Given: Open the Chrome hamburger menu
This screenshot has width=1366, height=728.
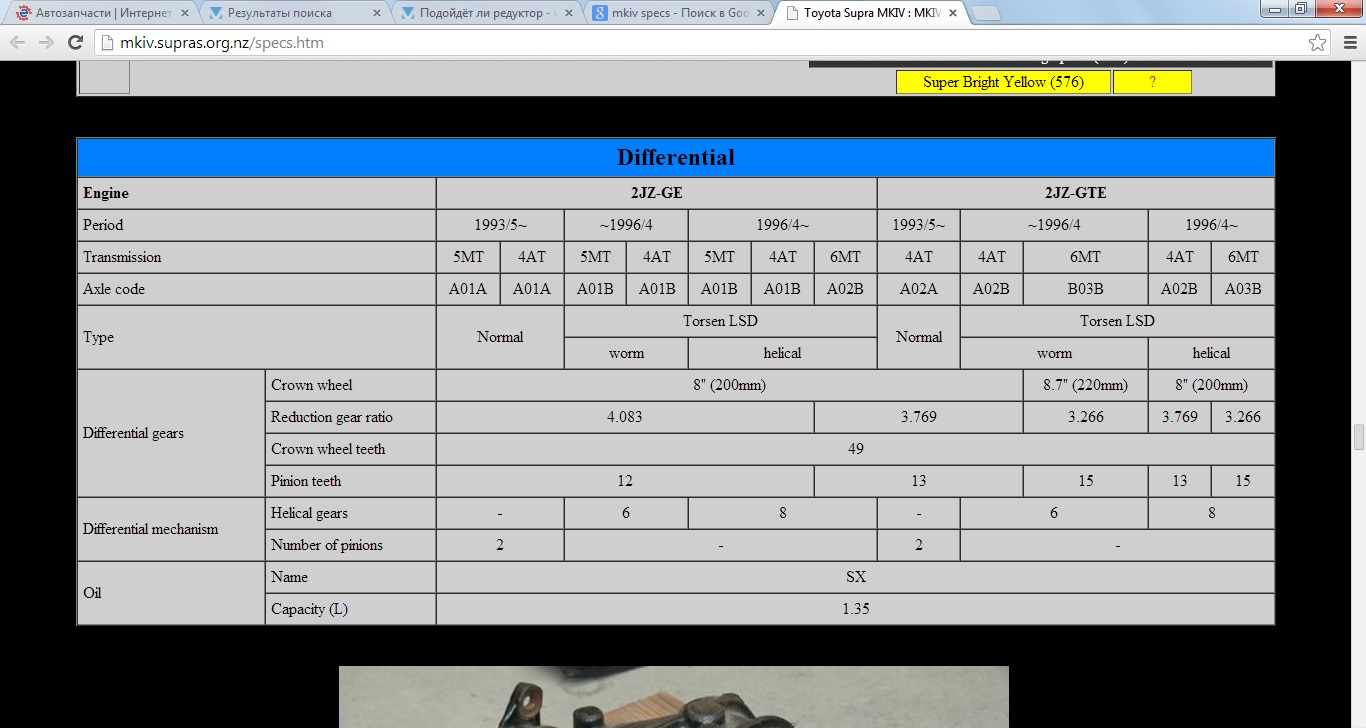Looking at the screenshot, I should 1348,43.
